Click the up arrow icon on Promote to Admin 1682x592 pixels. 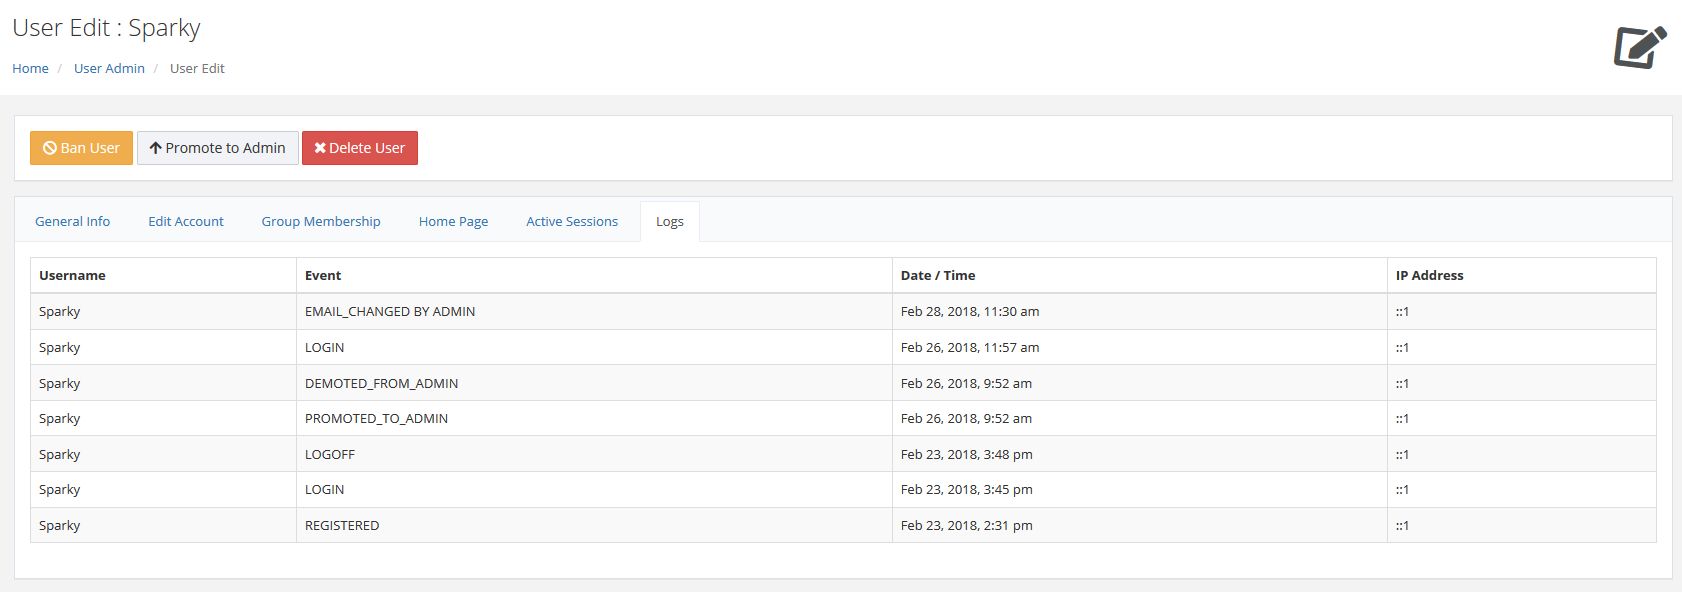pyautogui.click(x=156, y=148)
